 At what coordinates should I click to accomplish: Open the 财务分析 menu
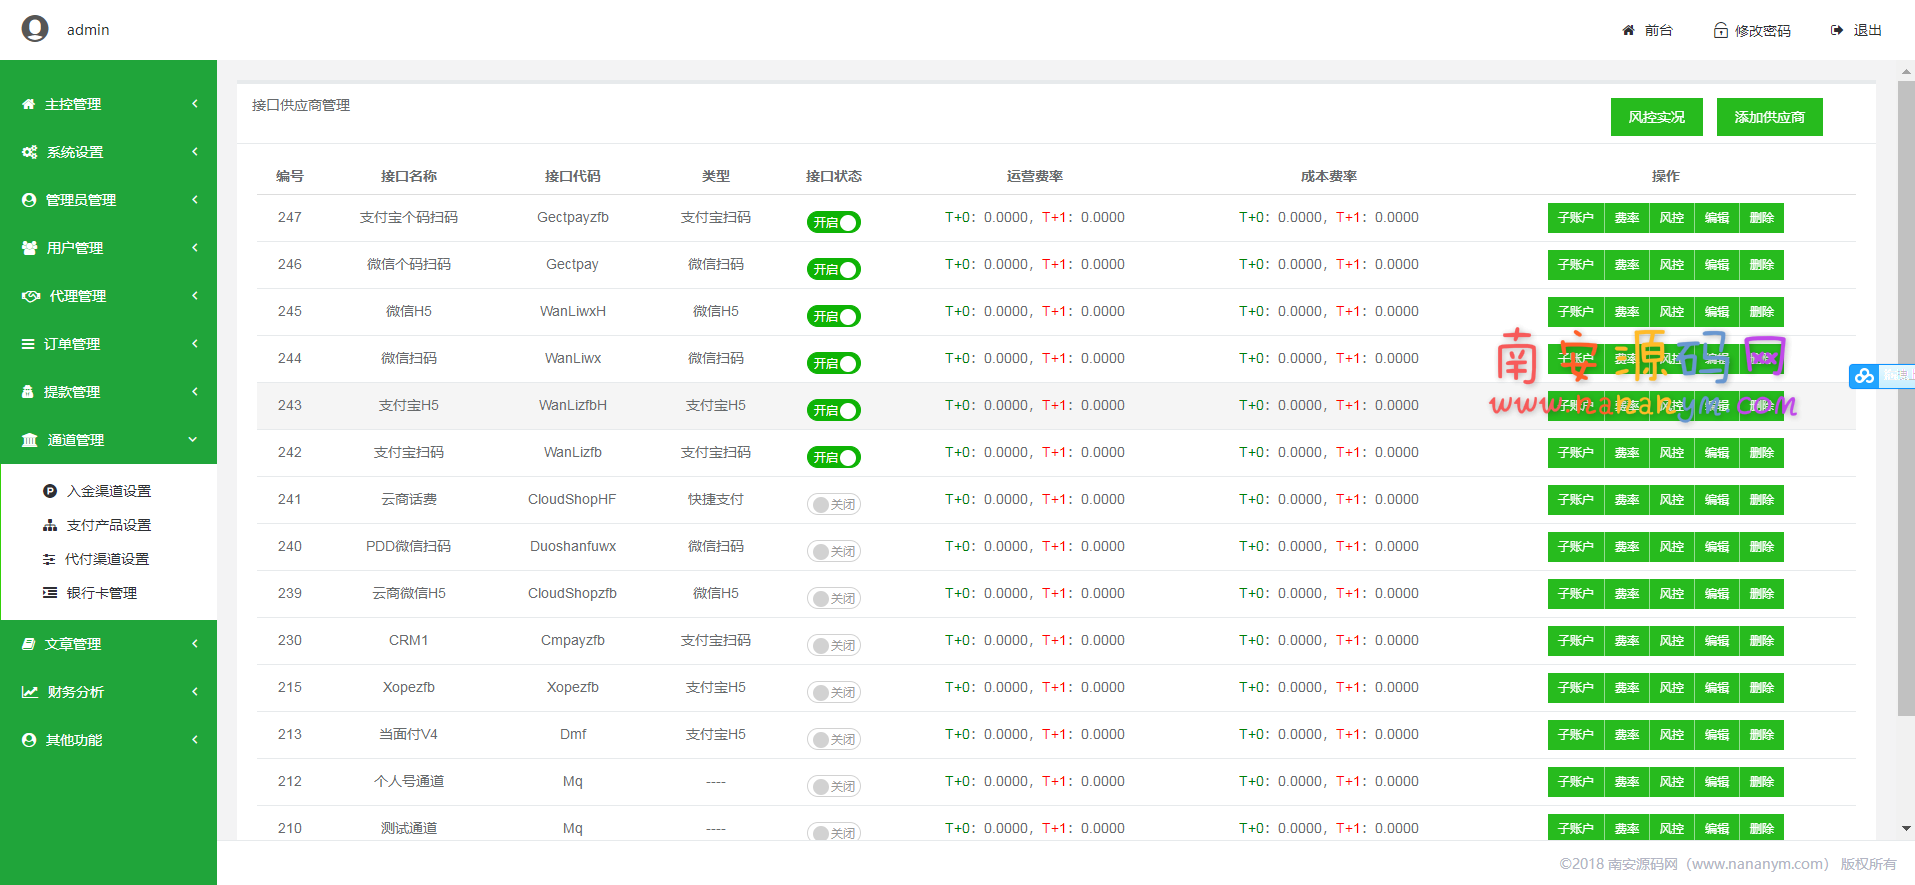[108, 692]
